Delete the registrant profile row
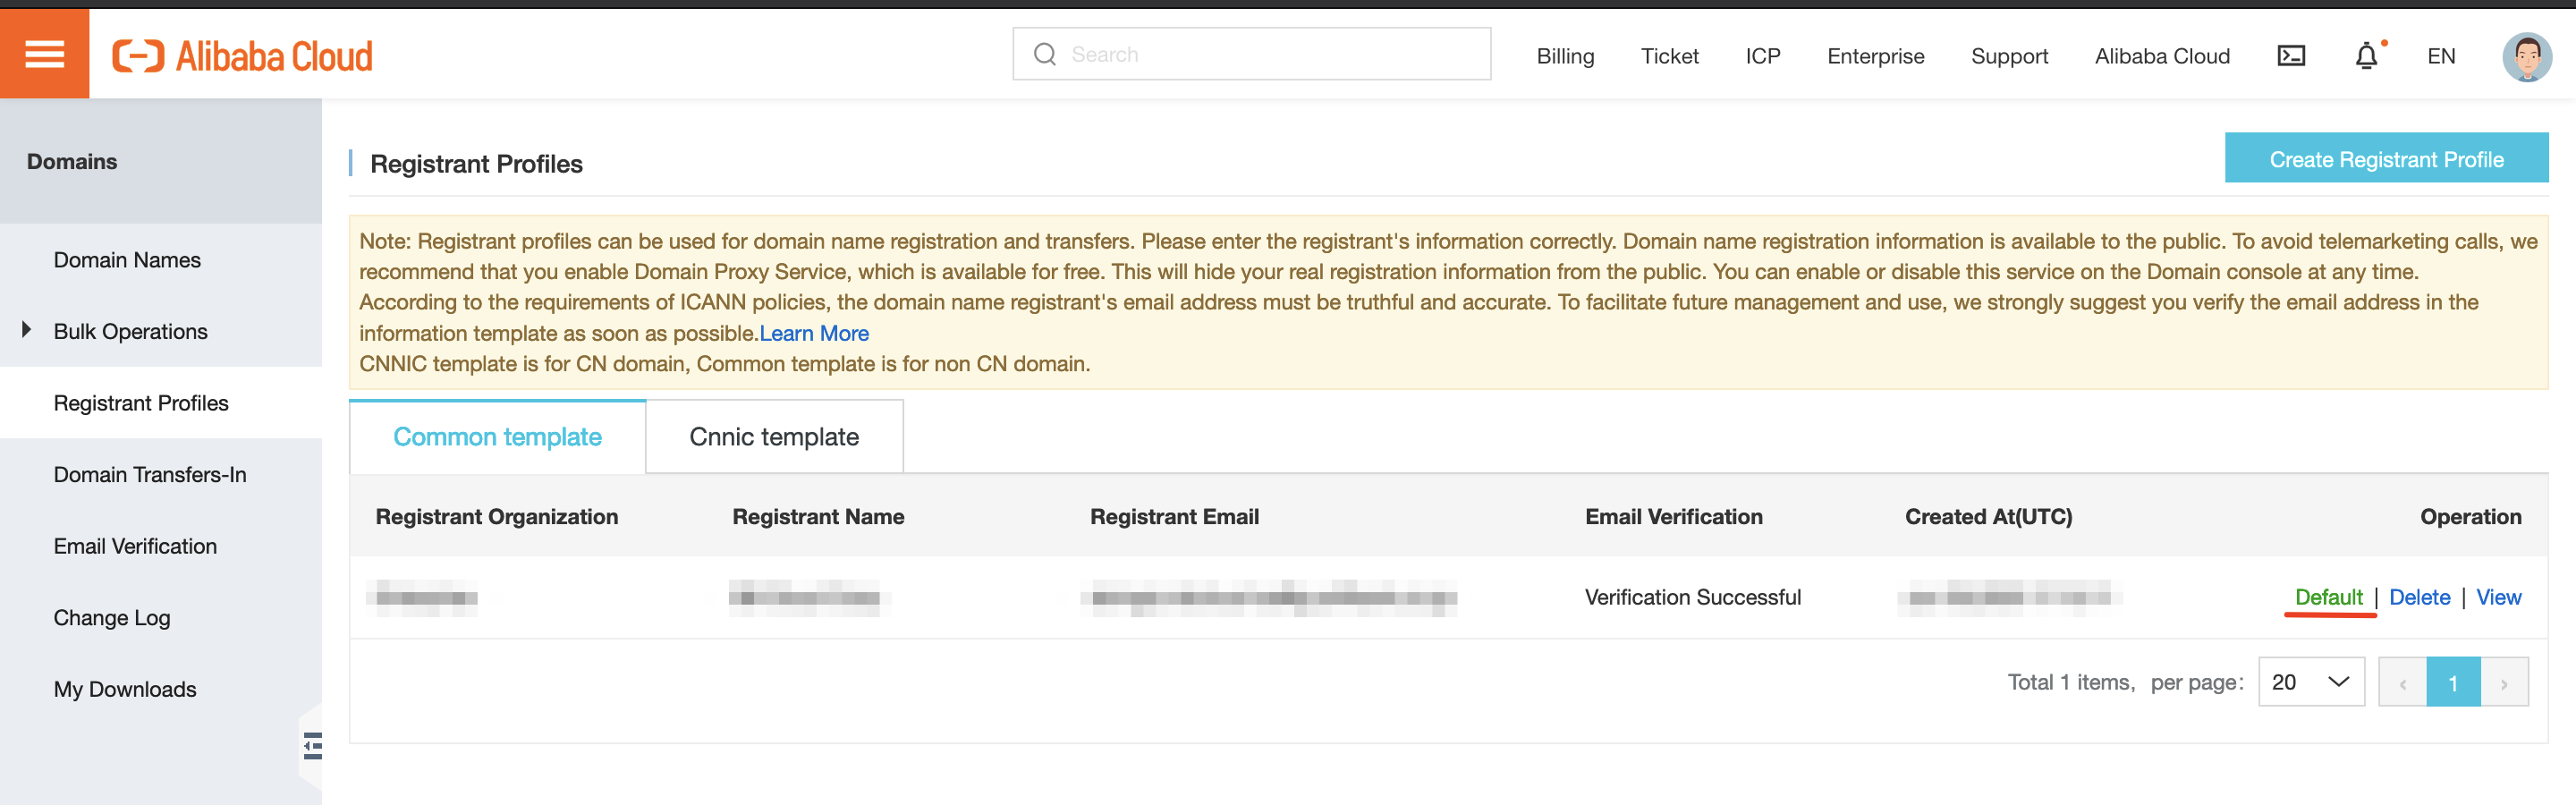The image size is (2576, 805). (2419, 597)
